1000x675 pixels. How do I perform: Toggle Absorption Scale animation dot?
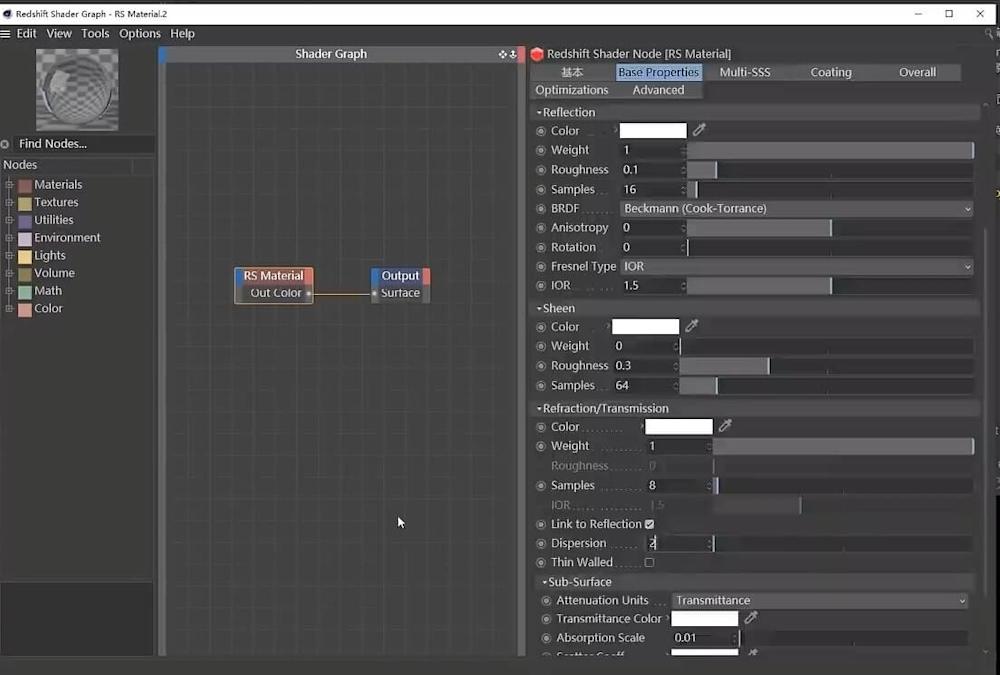(546, 638)
